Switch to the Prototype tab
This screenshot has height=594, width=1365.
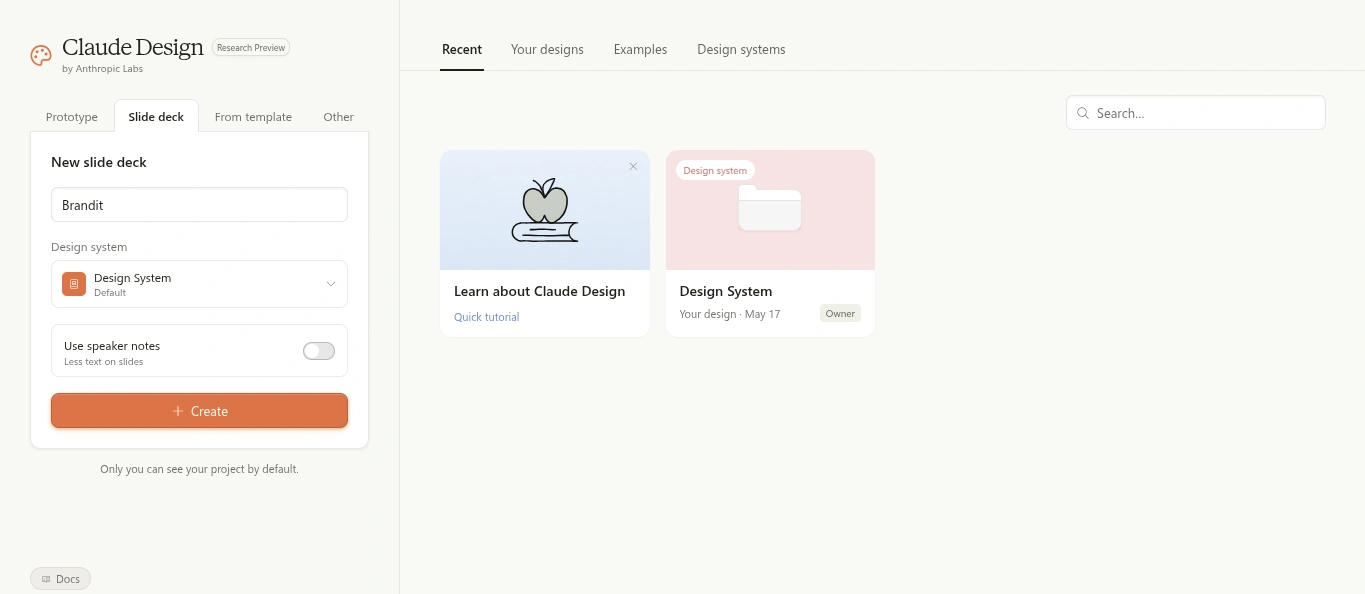72,117
